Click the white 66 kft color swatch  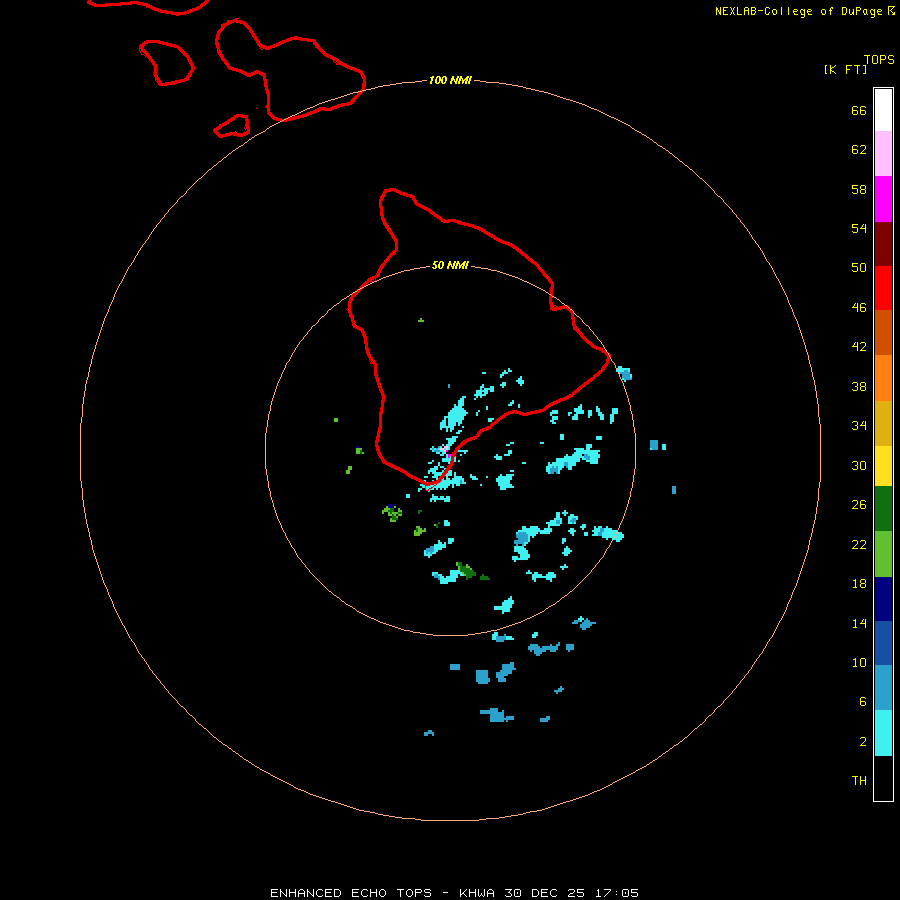point(883,110)
